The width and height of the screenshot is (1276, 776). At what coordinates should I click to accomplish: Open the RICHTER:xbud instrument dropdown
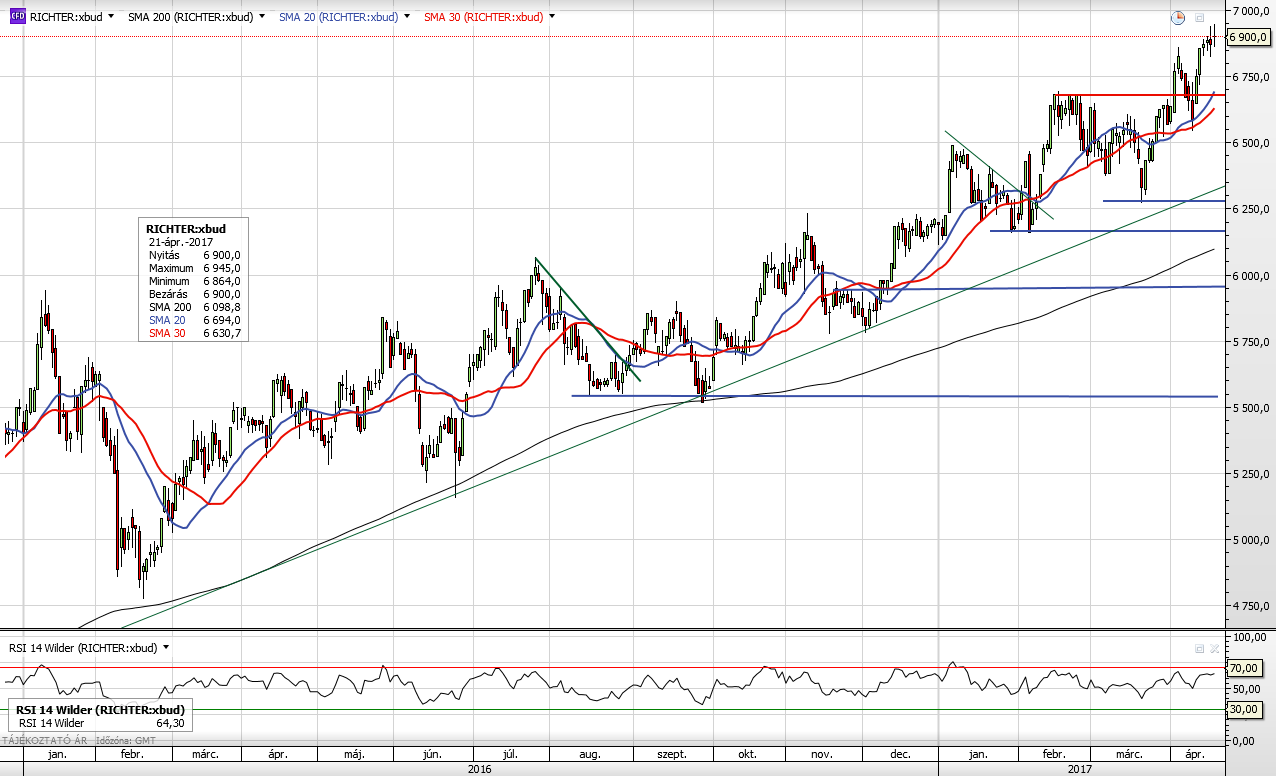coord(109,17)
